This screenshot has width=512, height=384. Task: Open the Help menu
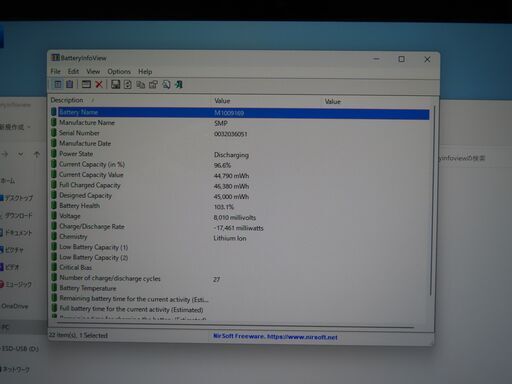tap(145, 72)
